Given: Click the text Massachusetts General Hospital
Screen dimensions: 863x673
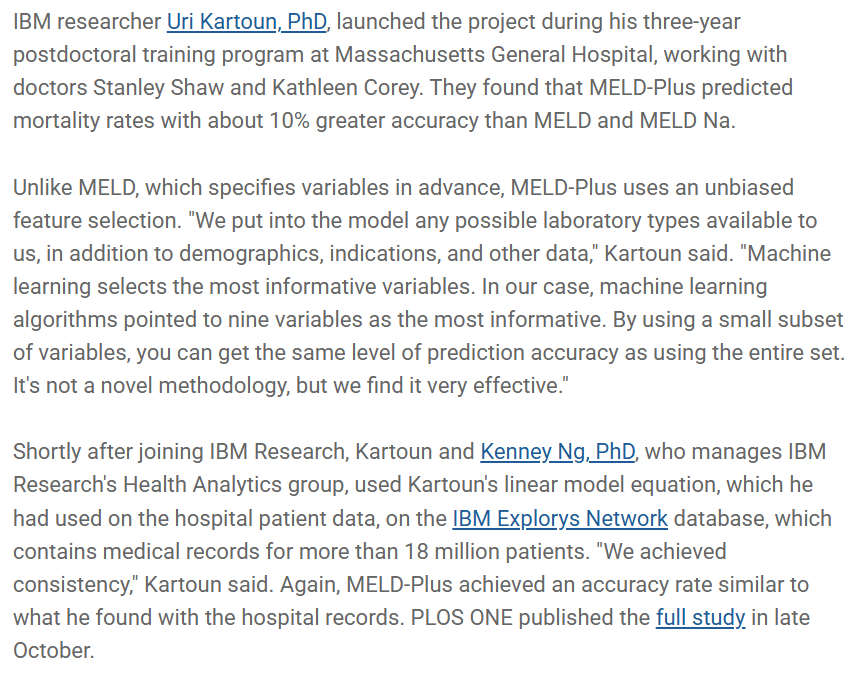Looking at the screenshot, I should 494,55.
